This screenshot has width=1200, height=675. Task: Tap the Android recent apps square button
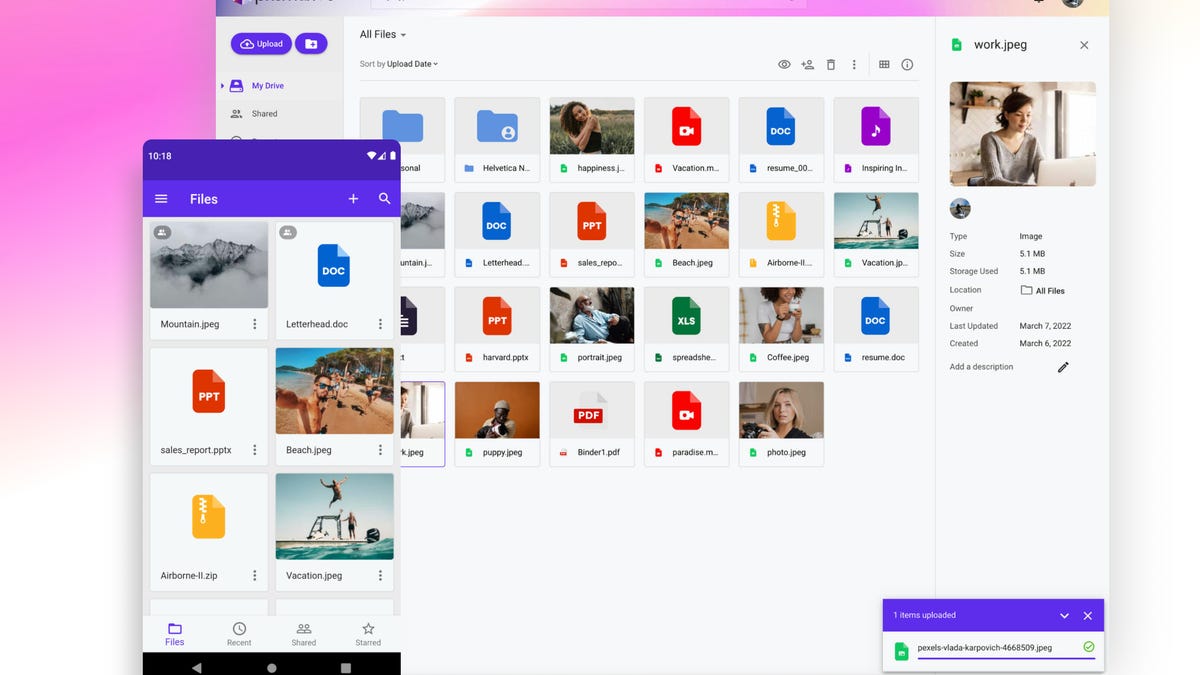tap(346, 667)
